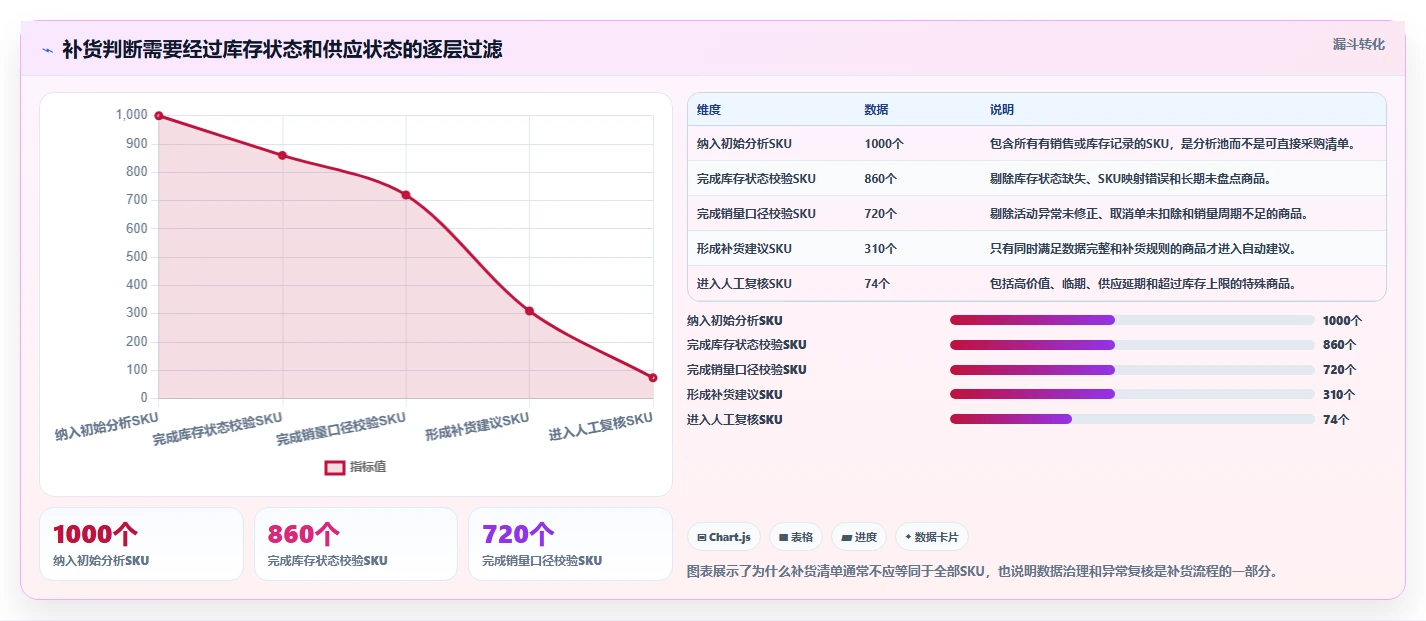The width and height of the screenshot is (1426, 621).
Task: Click the chart point for 形成补货建议SKU
Action: (529, 311)
